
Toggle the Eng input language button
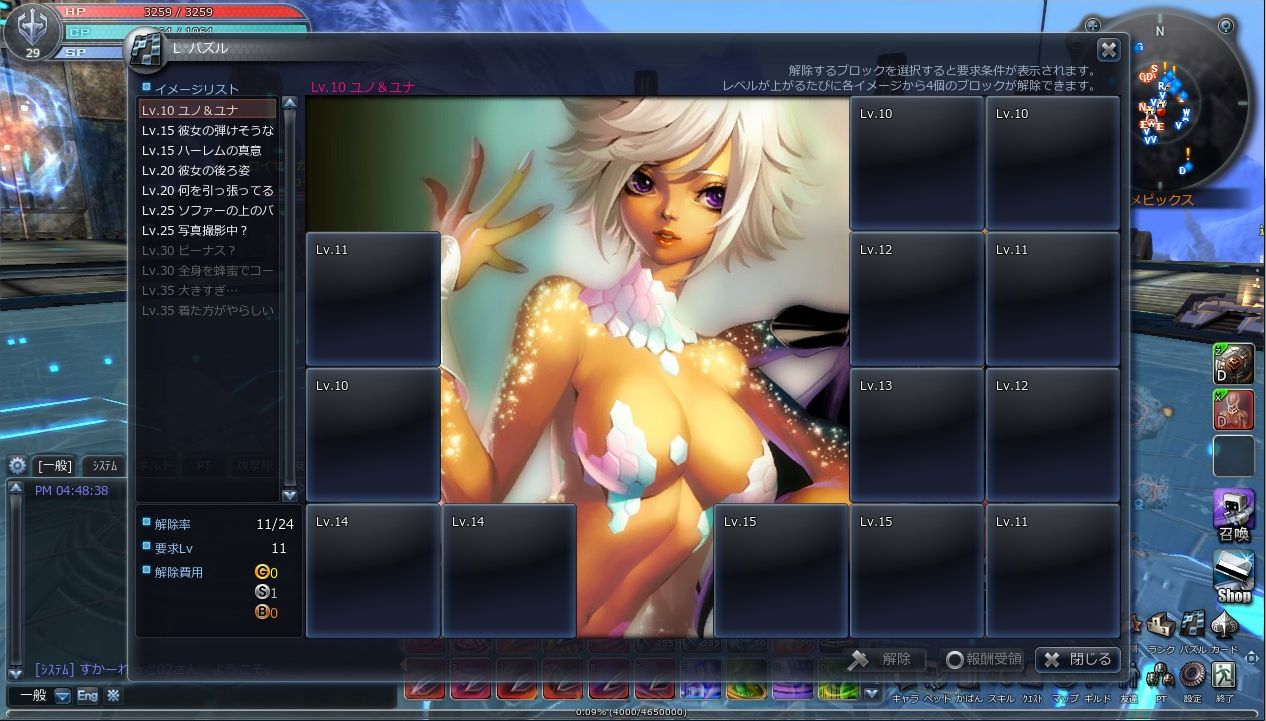tap(88, 695)
